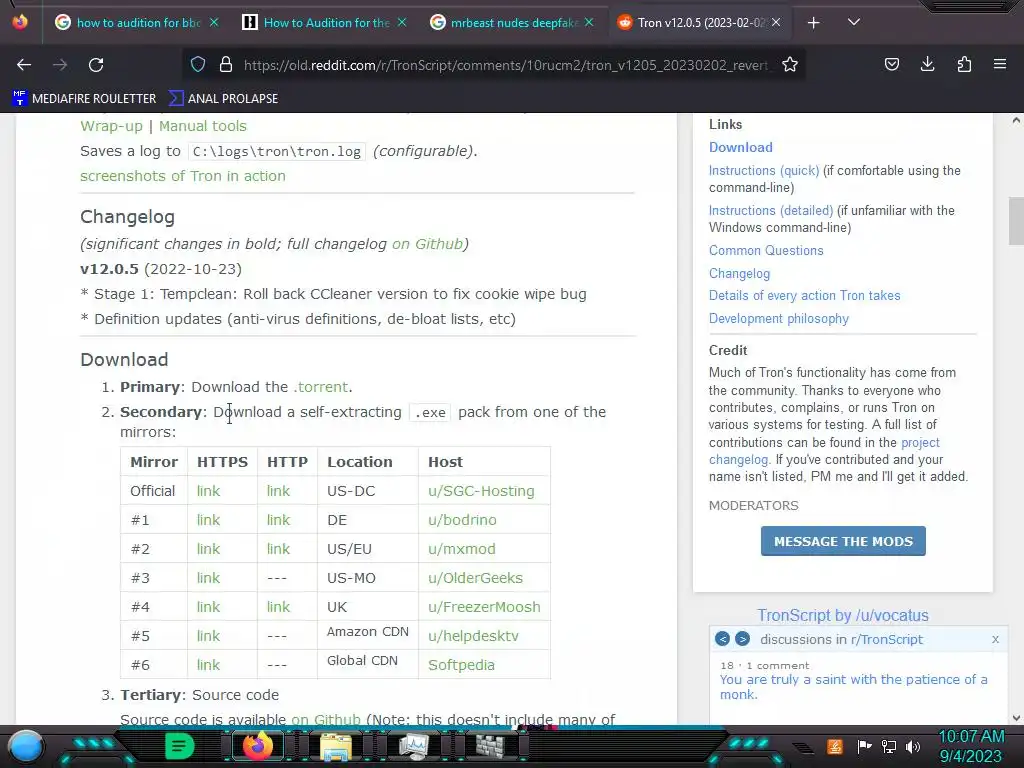Click Official mirror HTTP link
1024x768 pixels.
coord(278,491)
